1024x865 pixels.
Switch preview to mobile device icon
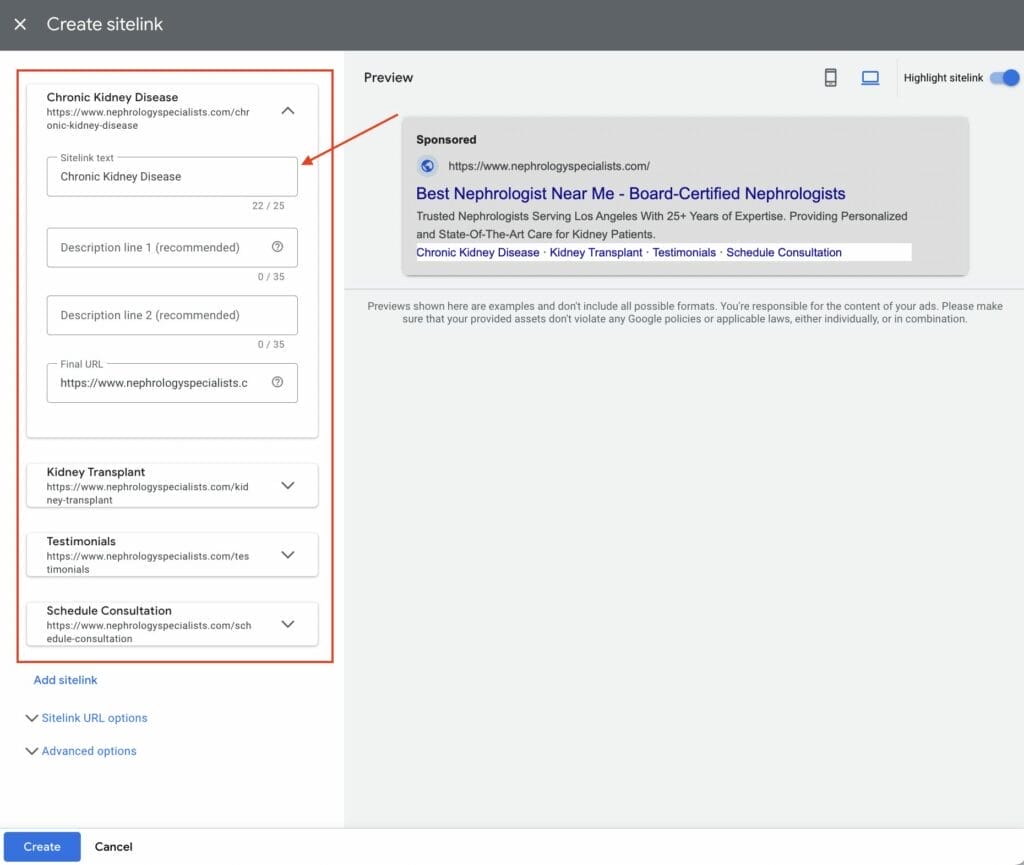coord(830,78)
